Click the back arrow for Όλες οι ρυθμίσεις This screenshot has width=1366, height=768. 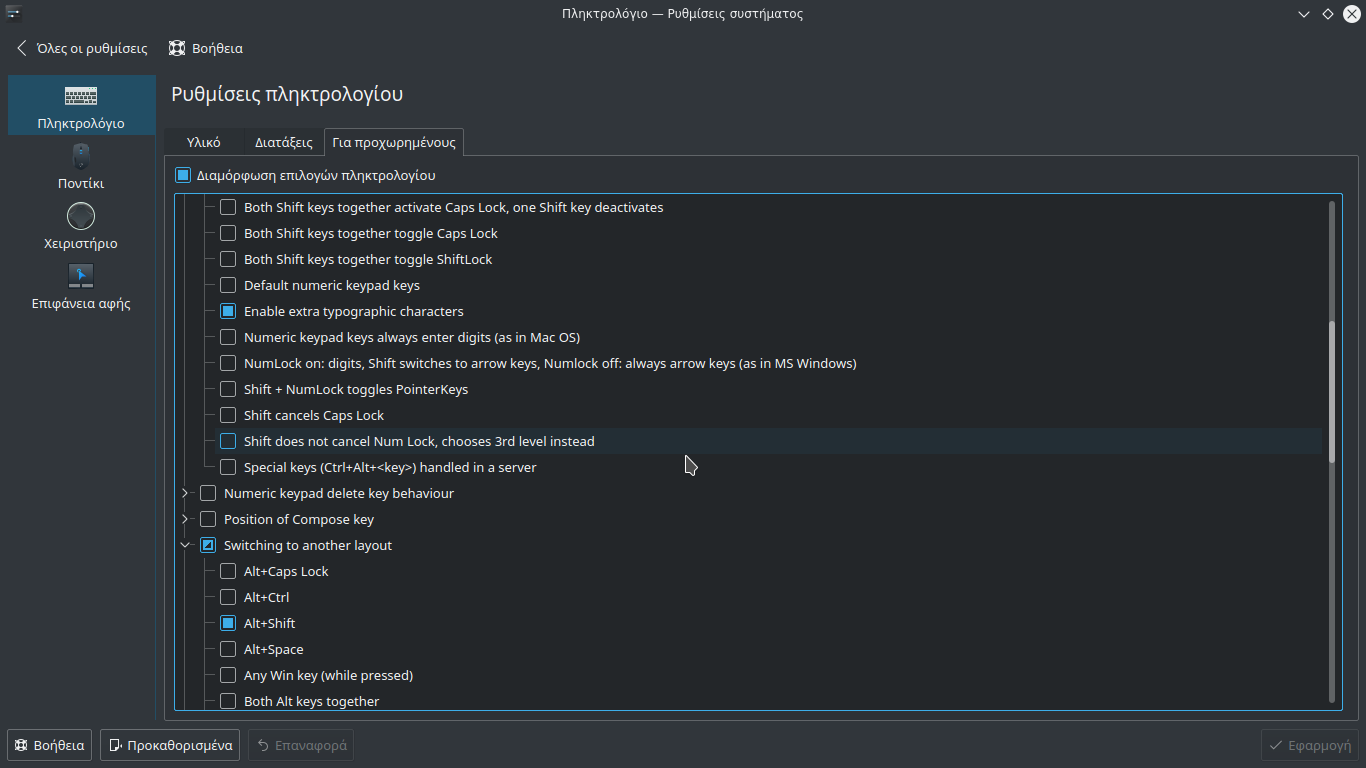tap(22, 48)
